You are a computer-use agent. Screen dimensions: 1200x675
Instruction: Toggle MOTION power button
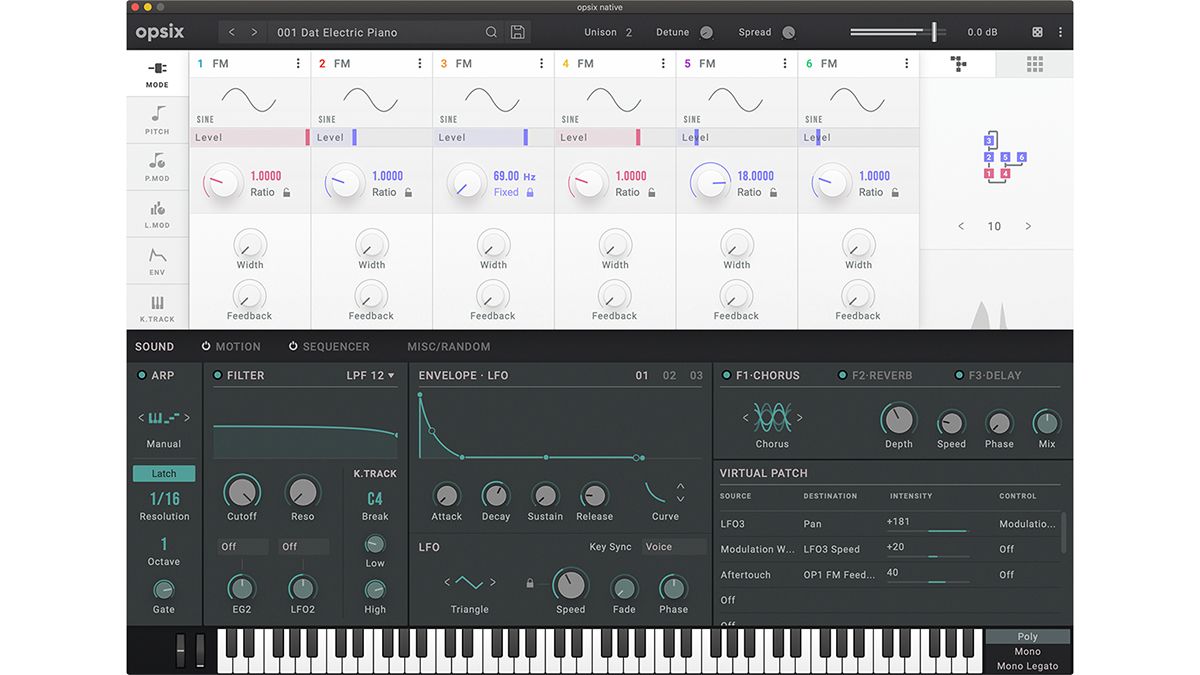click(206, 346)
